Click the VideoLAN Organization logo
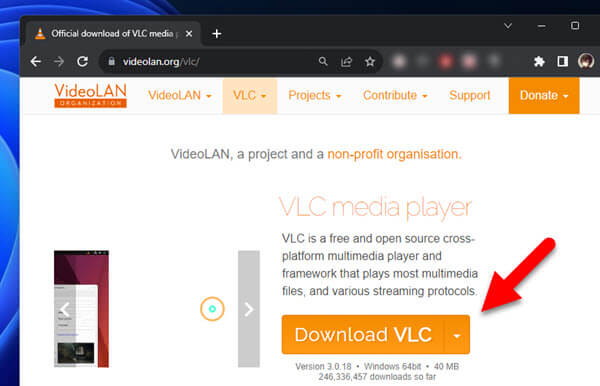Viewport: 600px width, 386px height. 90,95
